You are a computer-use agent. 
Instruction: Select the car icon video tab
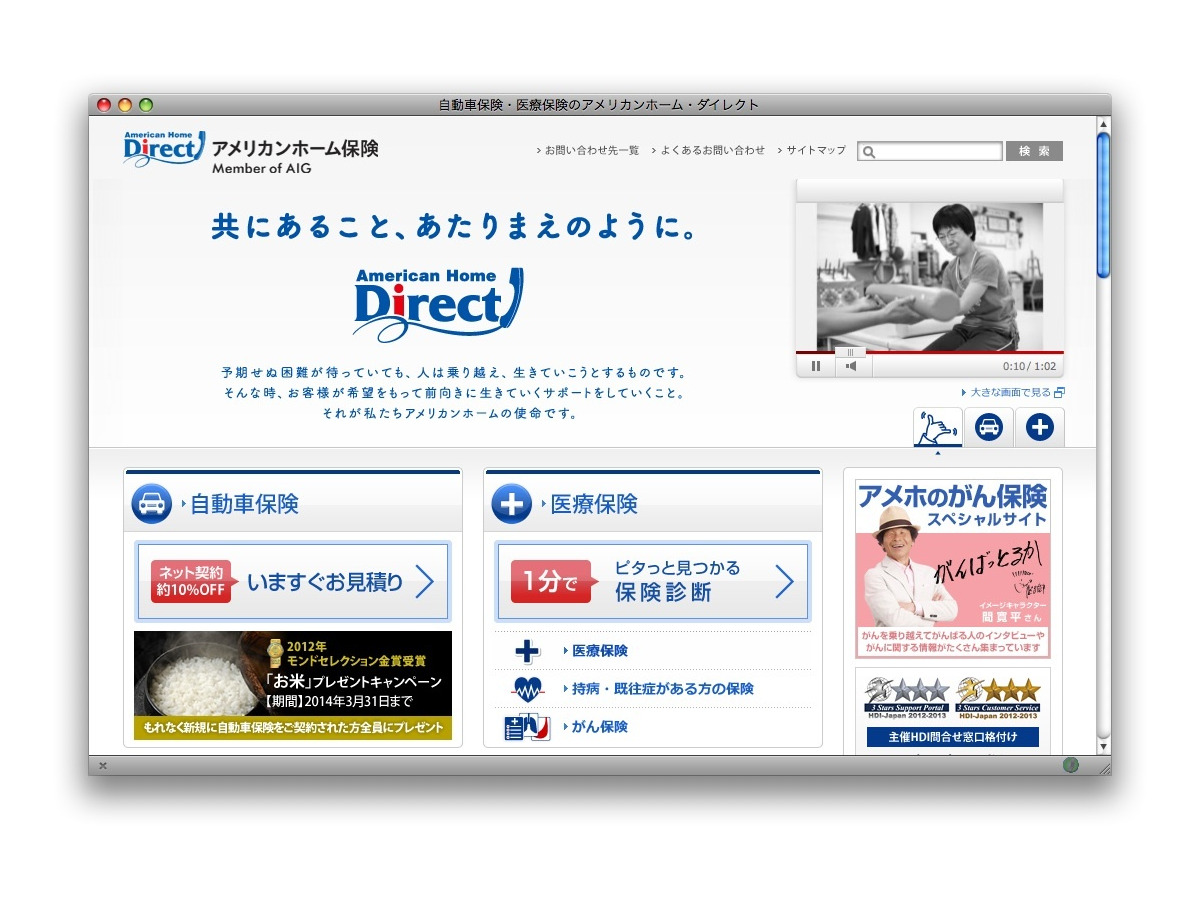[989, 427]
